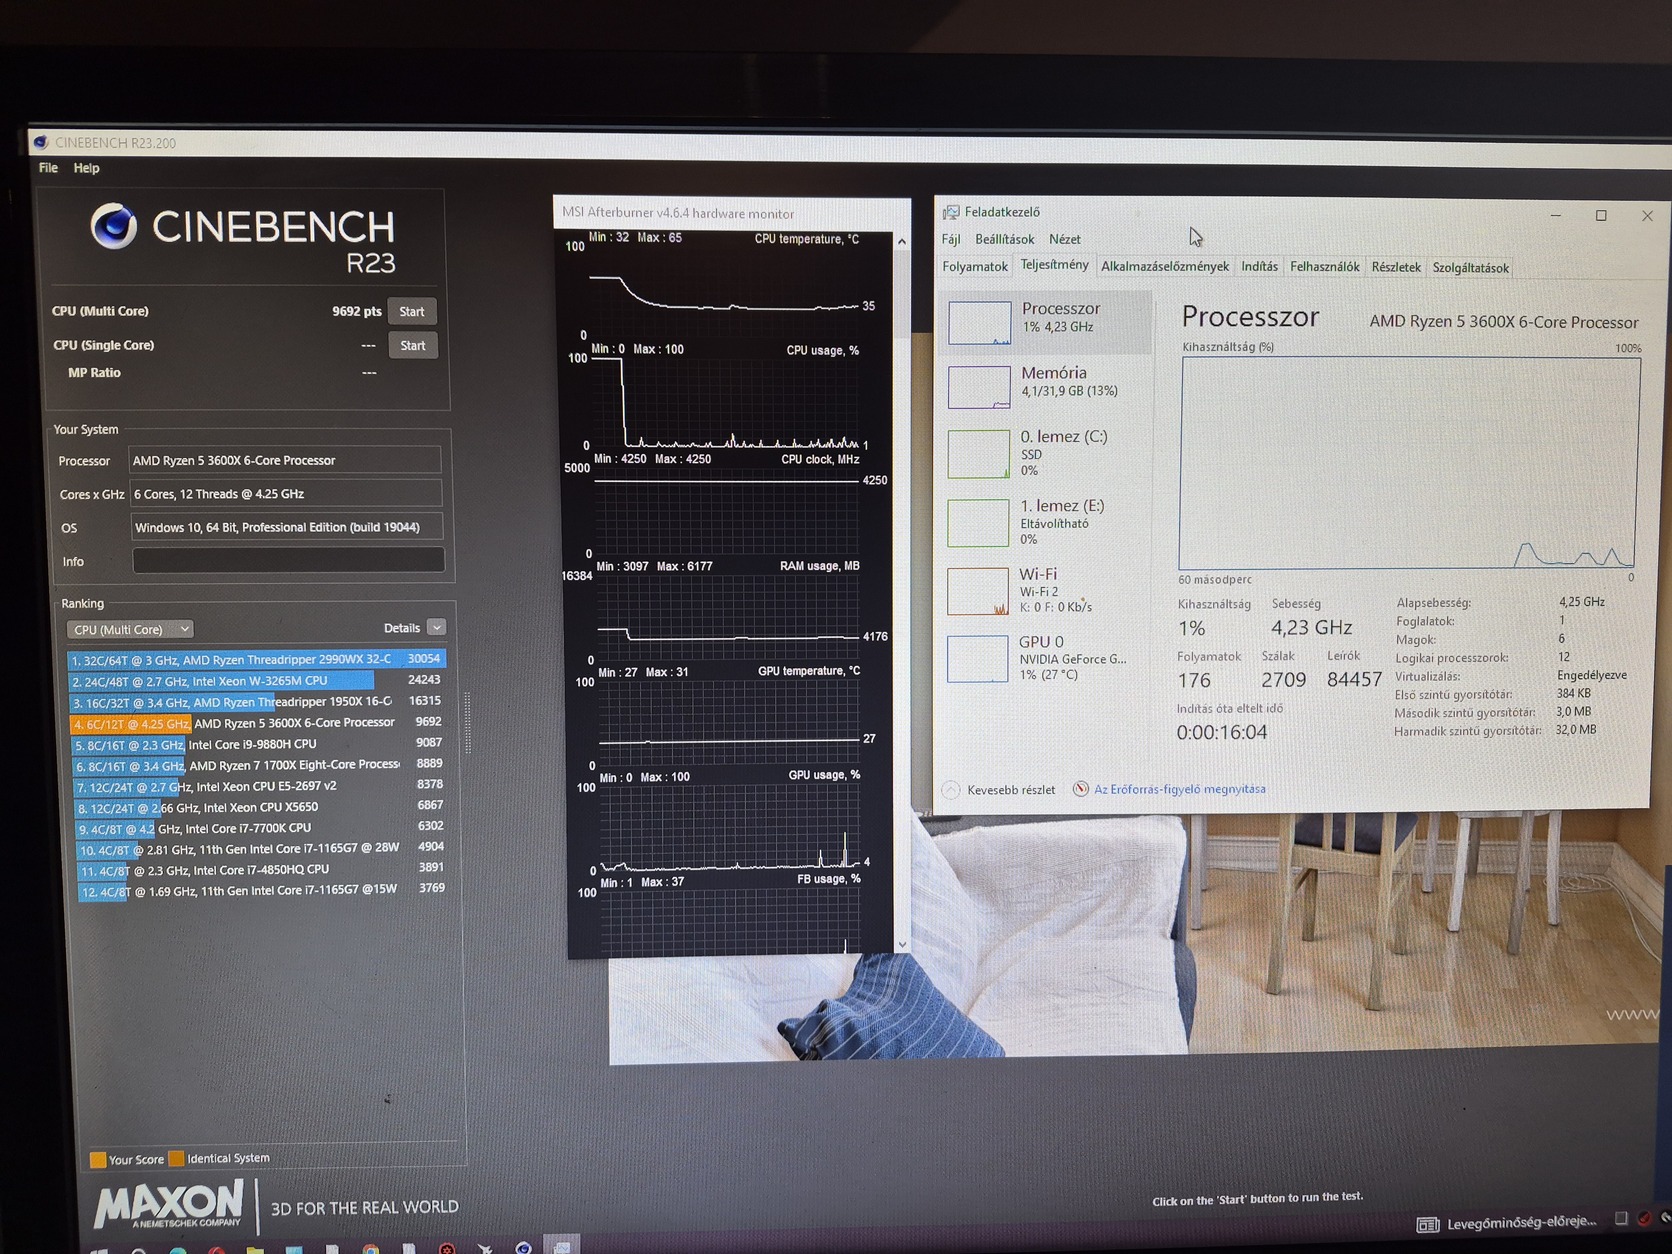Click the Identical System color swatch
Image resolution: width=1672 pixels, height=1254 pixels.
point(176,1159)
